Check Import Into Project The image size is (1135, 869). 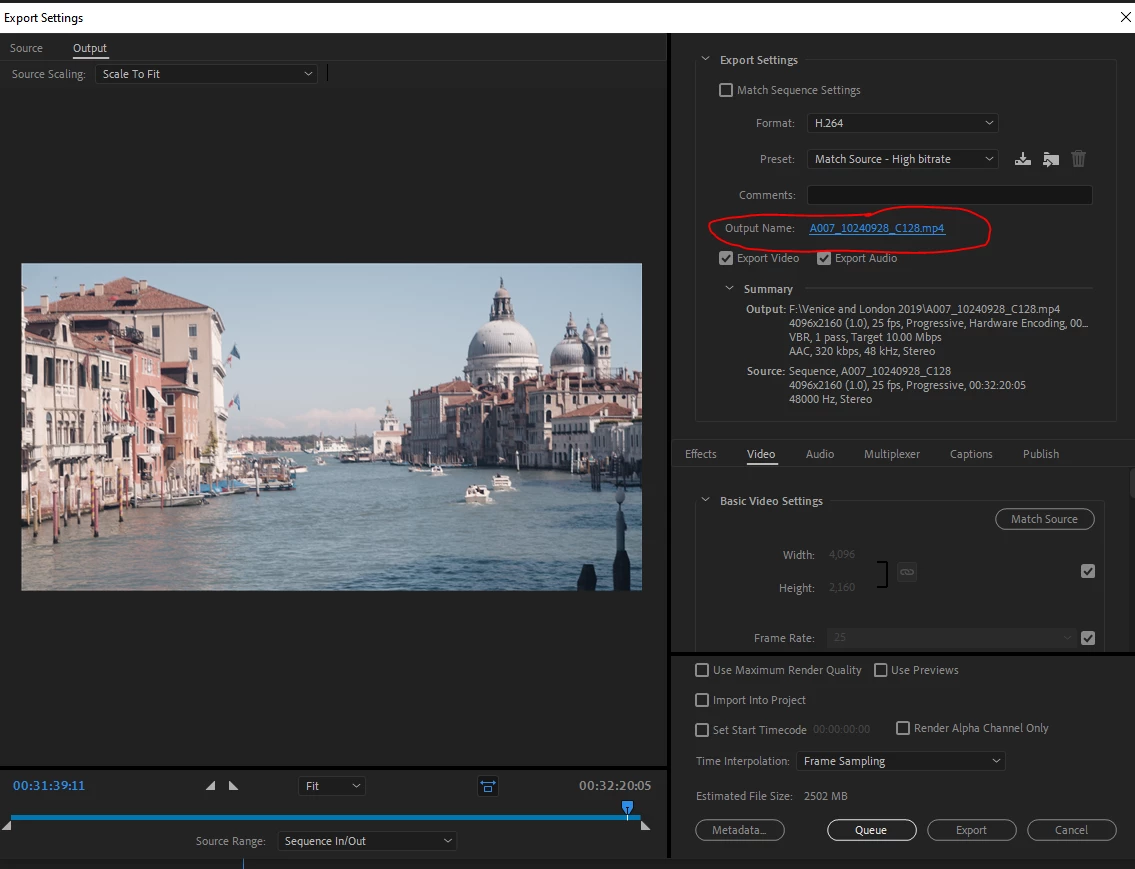(701, 700)
